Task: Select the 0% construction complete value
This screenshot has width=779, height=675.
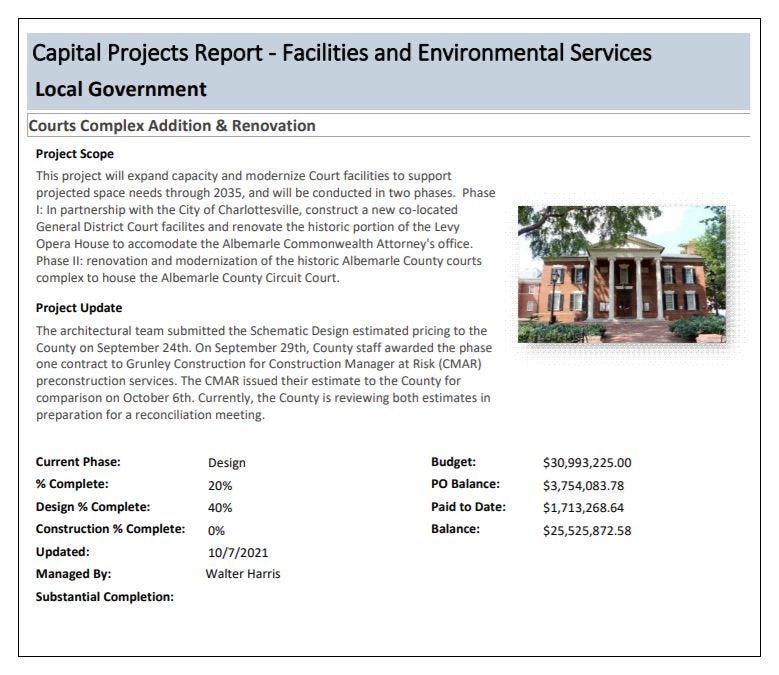Action: (216, 531)
